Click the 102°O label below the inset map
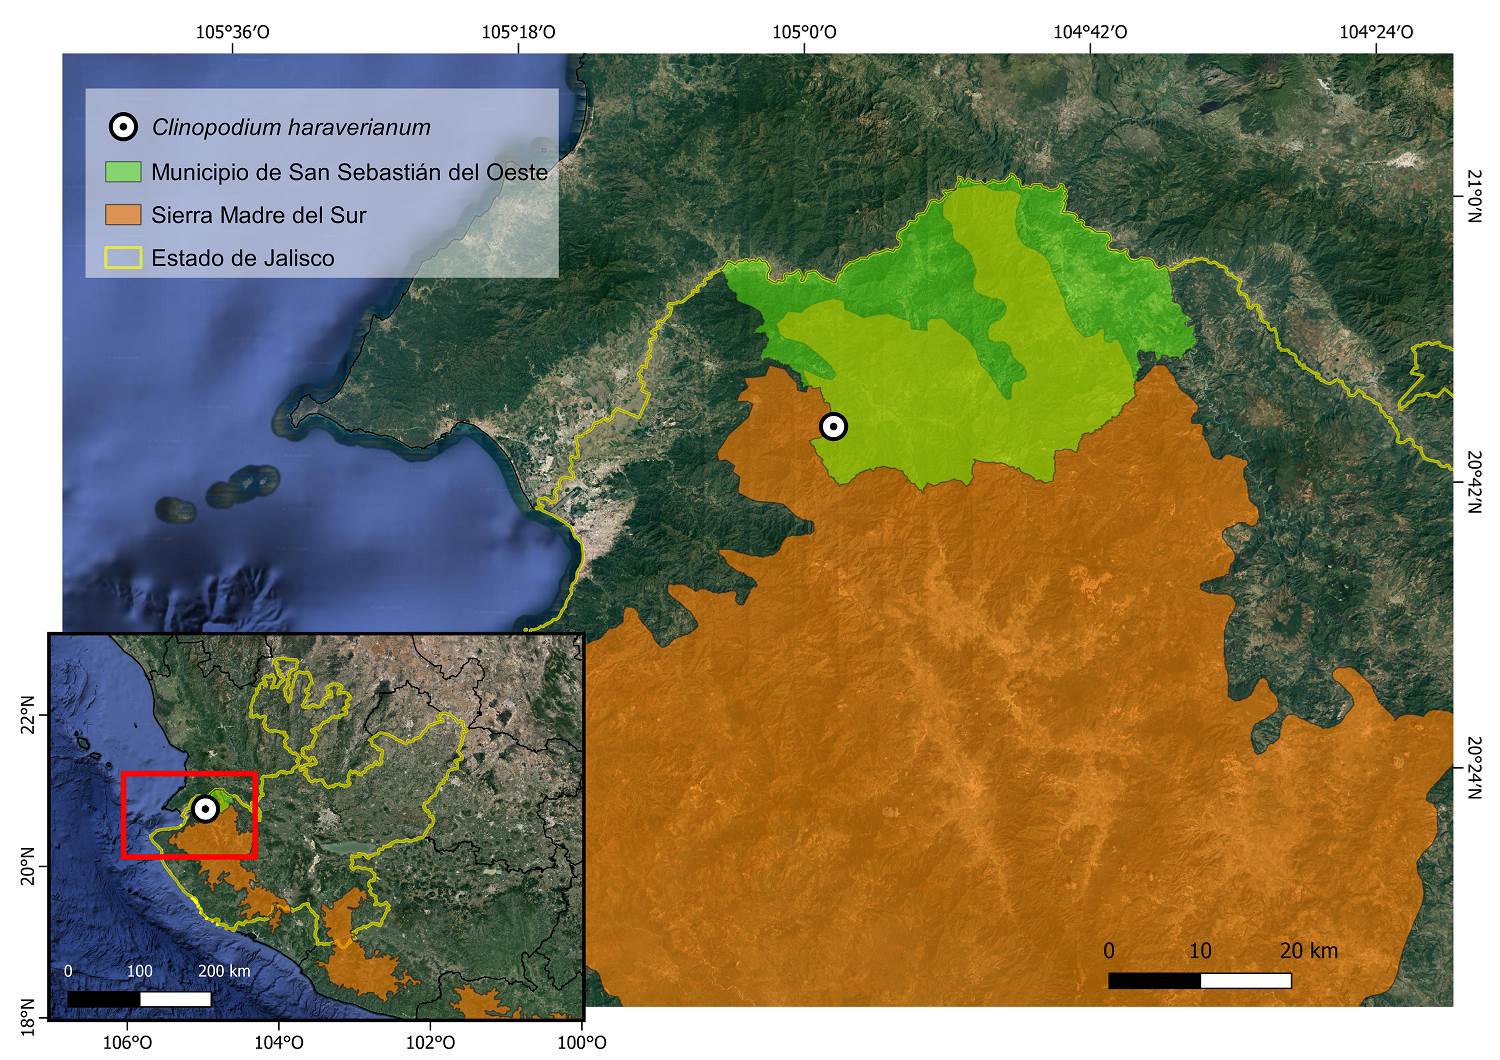This screenshot has width=1500, height=1060. pyautogui.click(x=430, y=1043)
